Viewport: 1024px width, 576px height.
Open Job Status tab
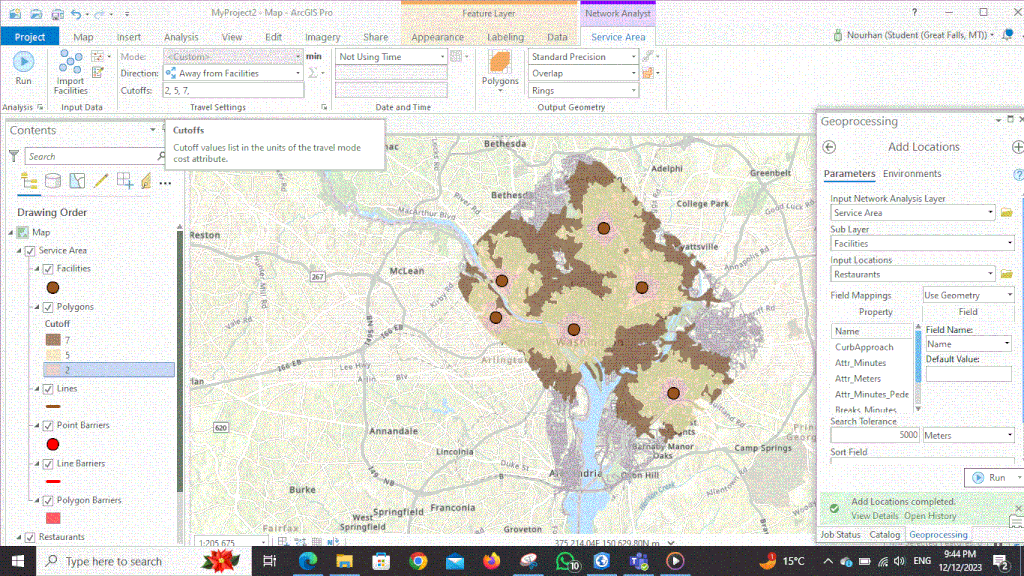click(x=840, y=534)
